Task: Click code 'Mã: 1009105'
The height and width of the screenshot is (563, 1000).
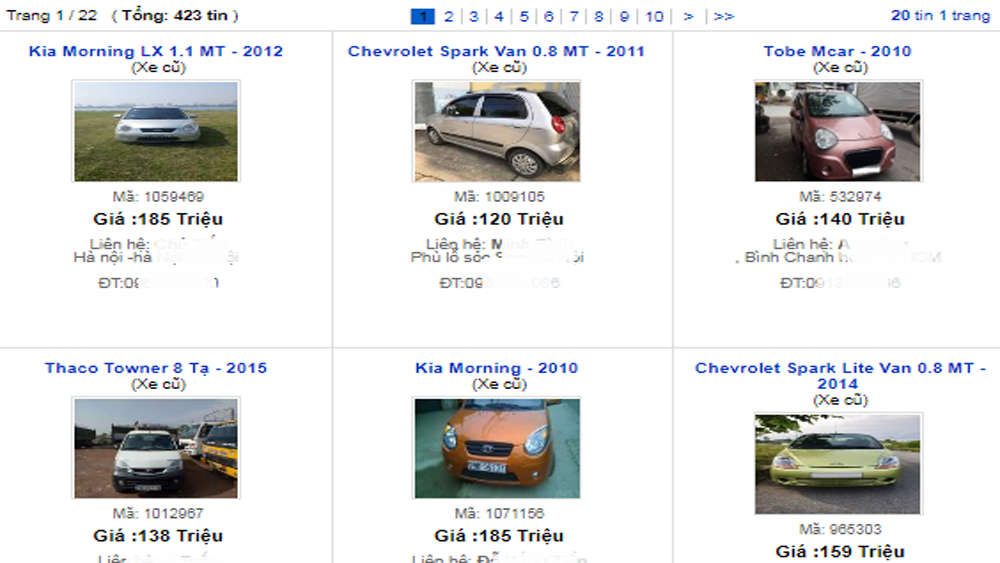Action: tap(499, 196)
